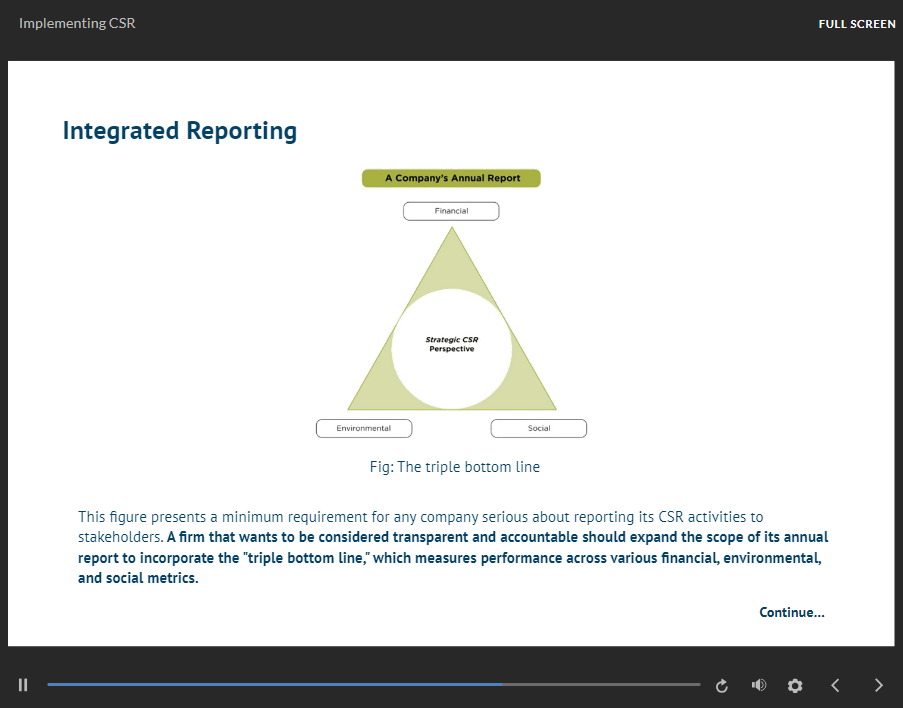Click the Integrated Reporting heading
The width and height of the screenshot is (903, 708).
180,131
